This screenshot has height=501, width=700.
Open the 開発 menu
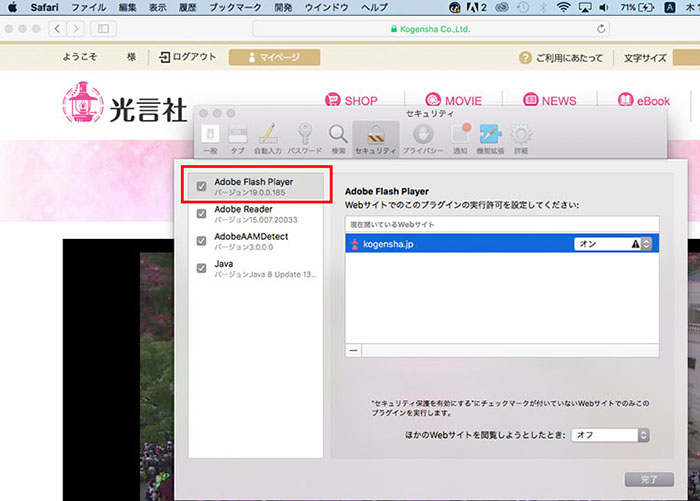pos(283,7)
